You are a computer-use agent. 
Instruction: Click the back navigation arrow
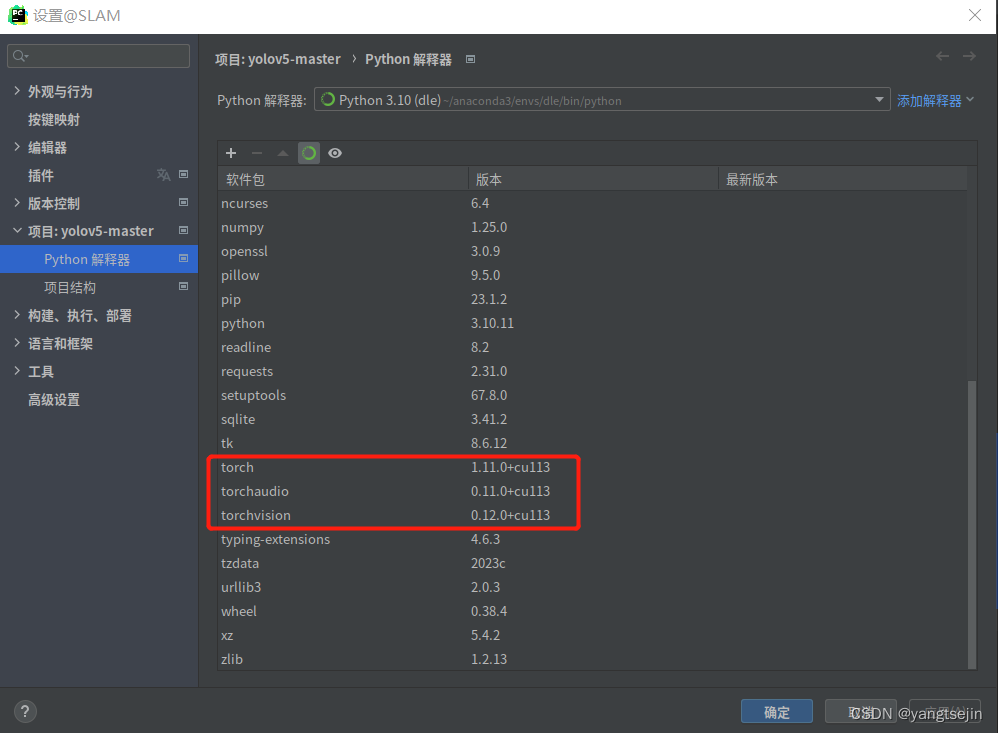[x=942, y=57]
